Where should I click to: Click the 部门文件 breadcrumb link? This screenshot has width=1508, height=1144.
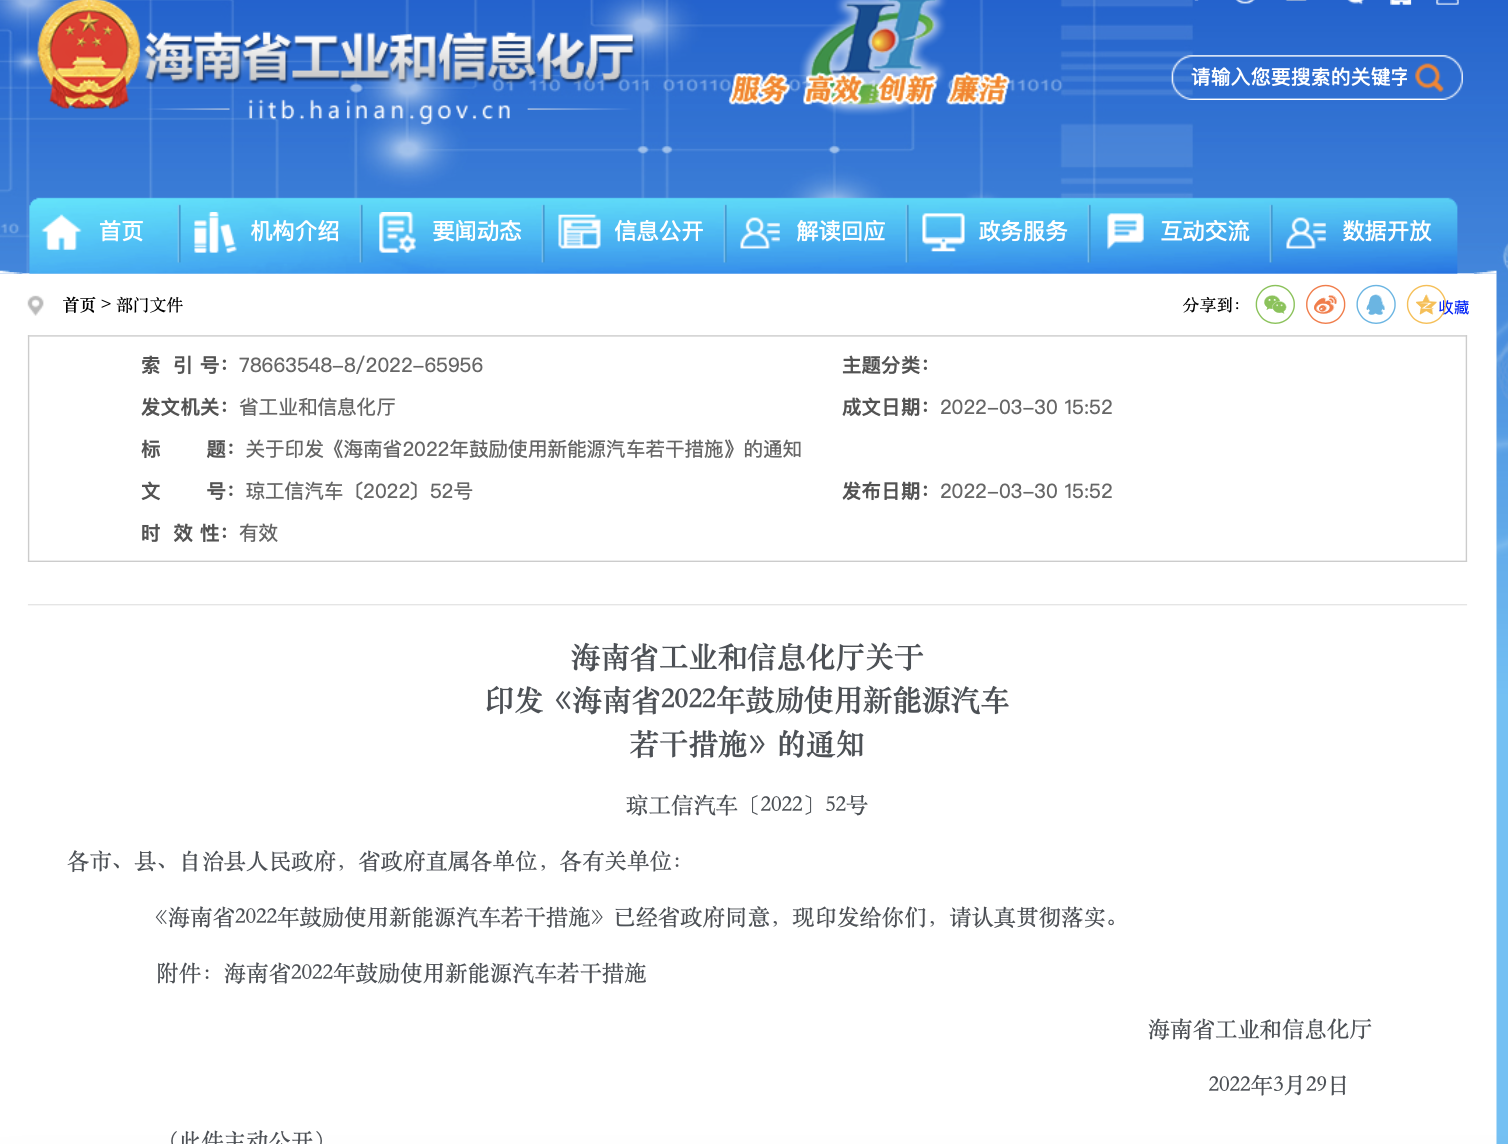150,305
